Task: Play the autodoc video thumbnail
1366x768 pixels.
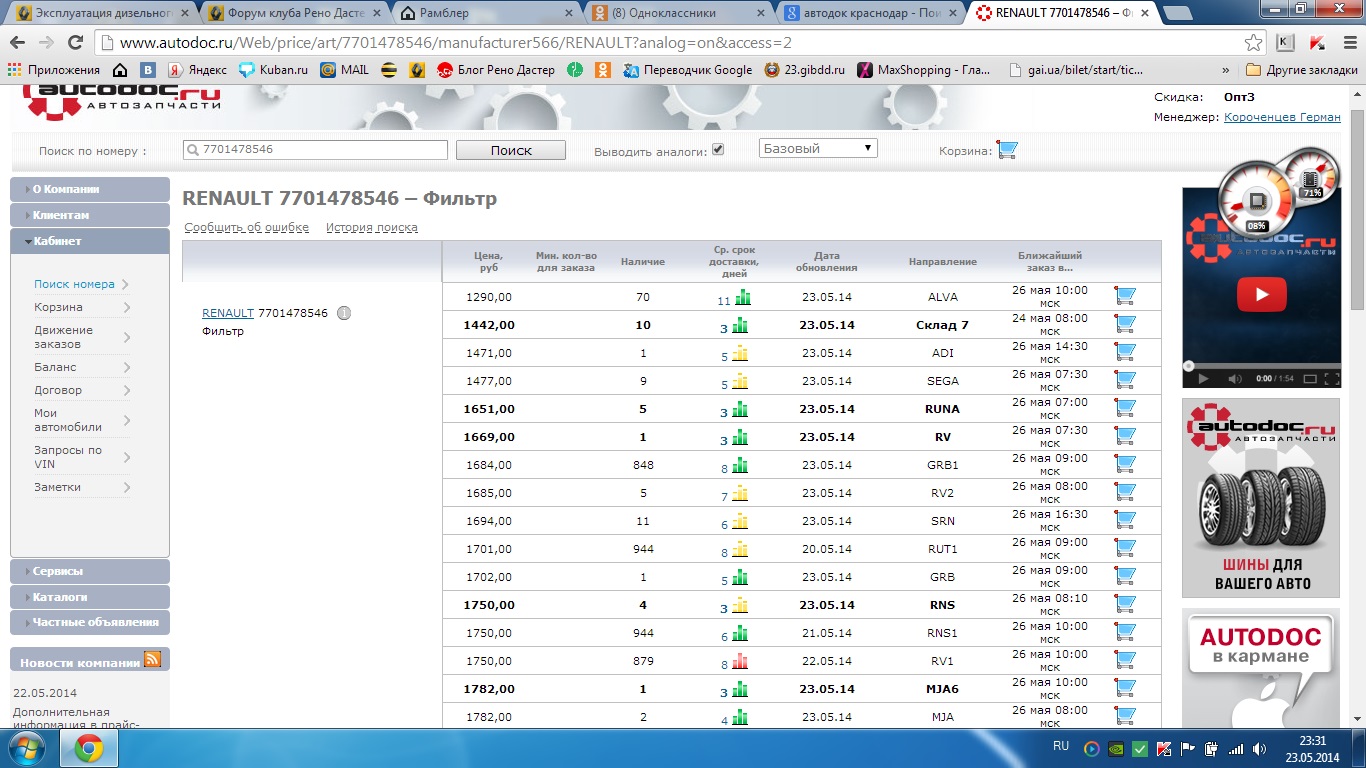Action: coord(1261,294)
